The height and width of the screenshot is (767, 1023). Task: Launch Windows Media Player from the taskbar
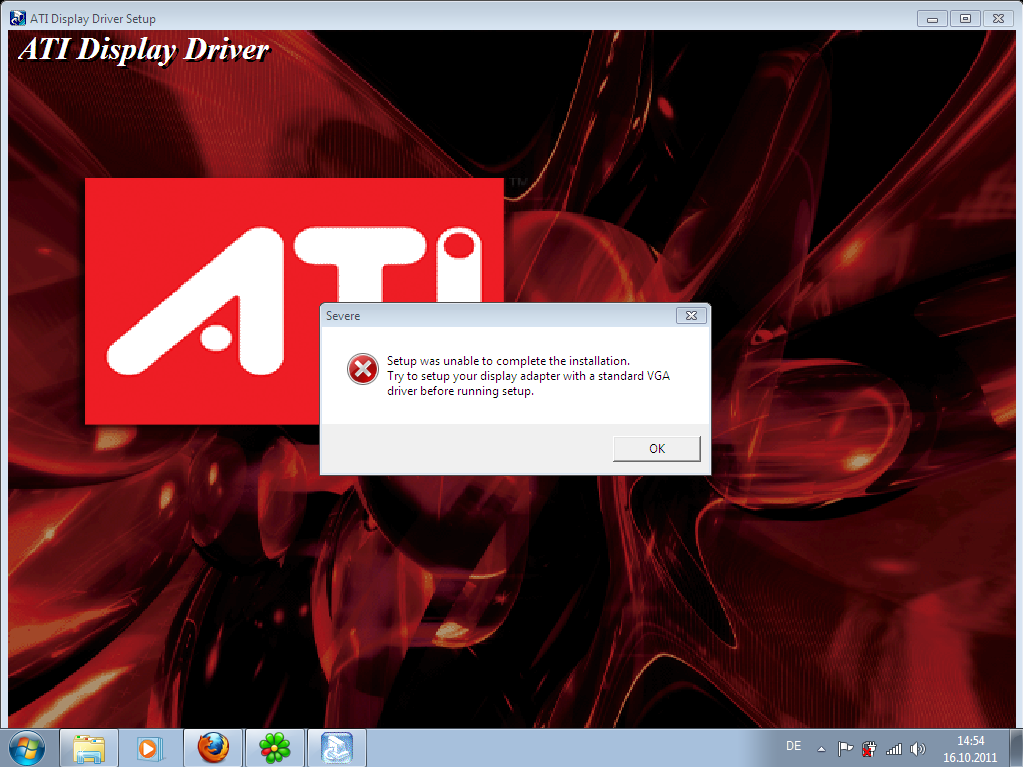click(149, 748)
